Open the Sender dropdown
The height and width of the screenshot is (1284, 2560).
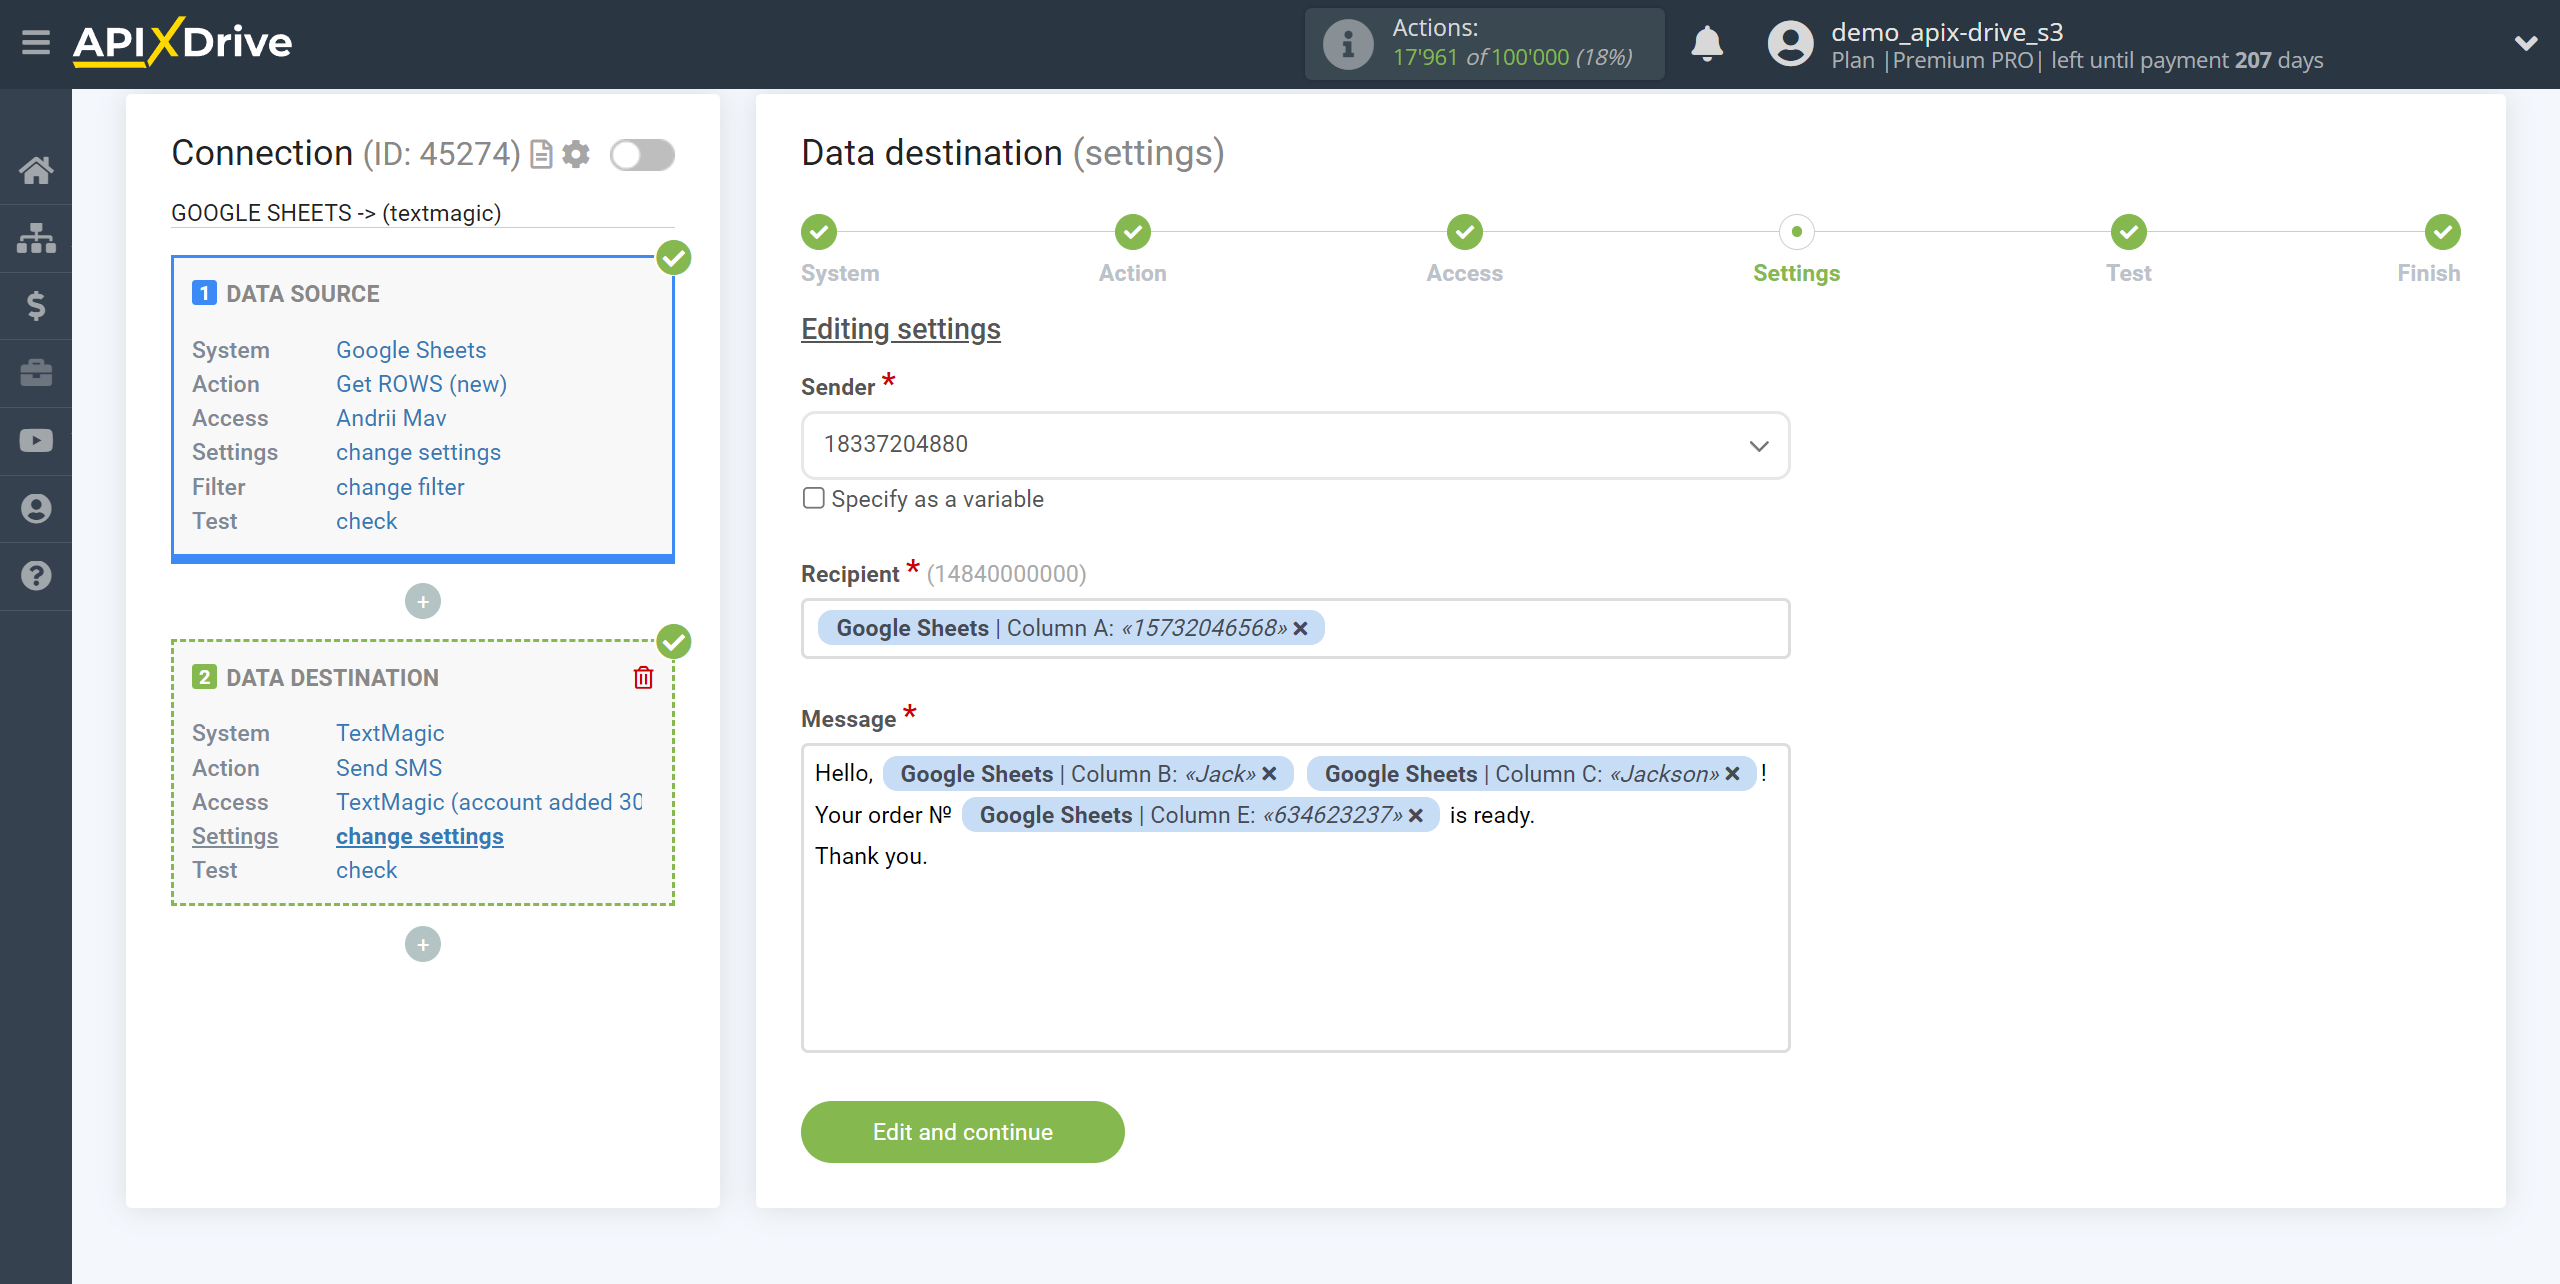(1295, 445)
